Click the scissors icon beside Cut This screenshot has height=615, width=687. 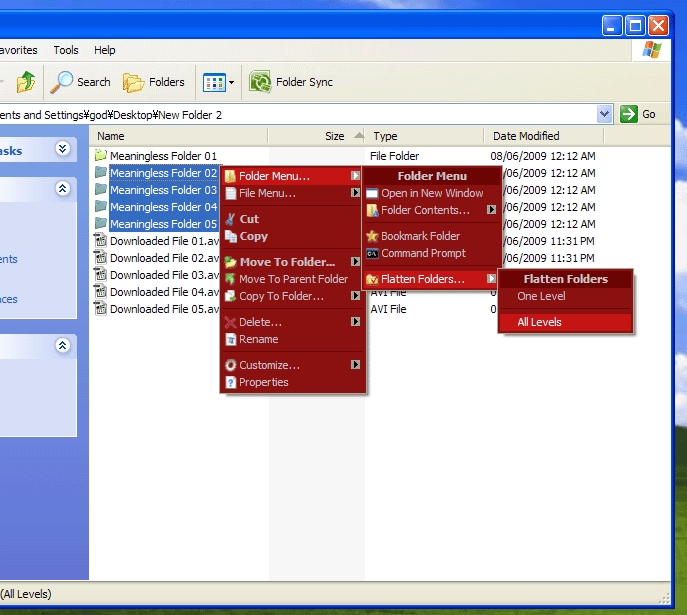tap(230, 219)
